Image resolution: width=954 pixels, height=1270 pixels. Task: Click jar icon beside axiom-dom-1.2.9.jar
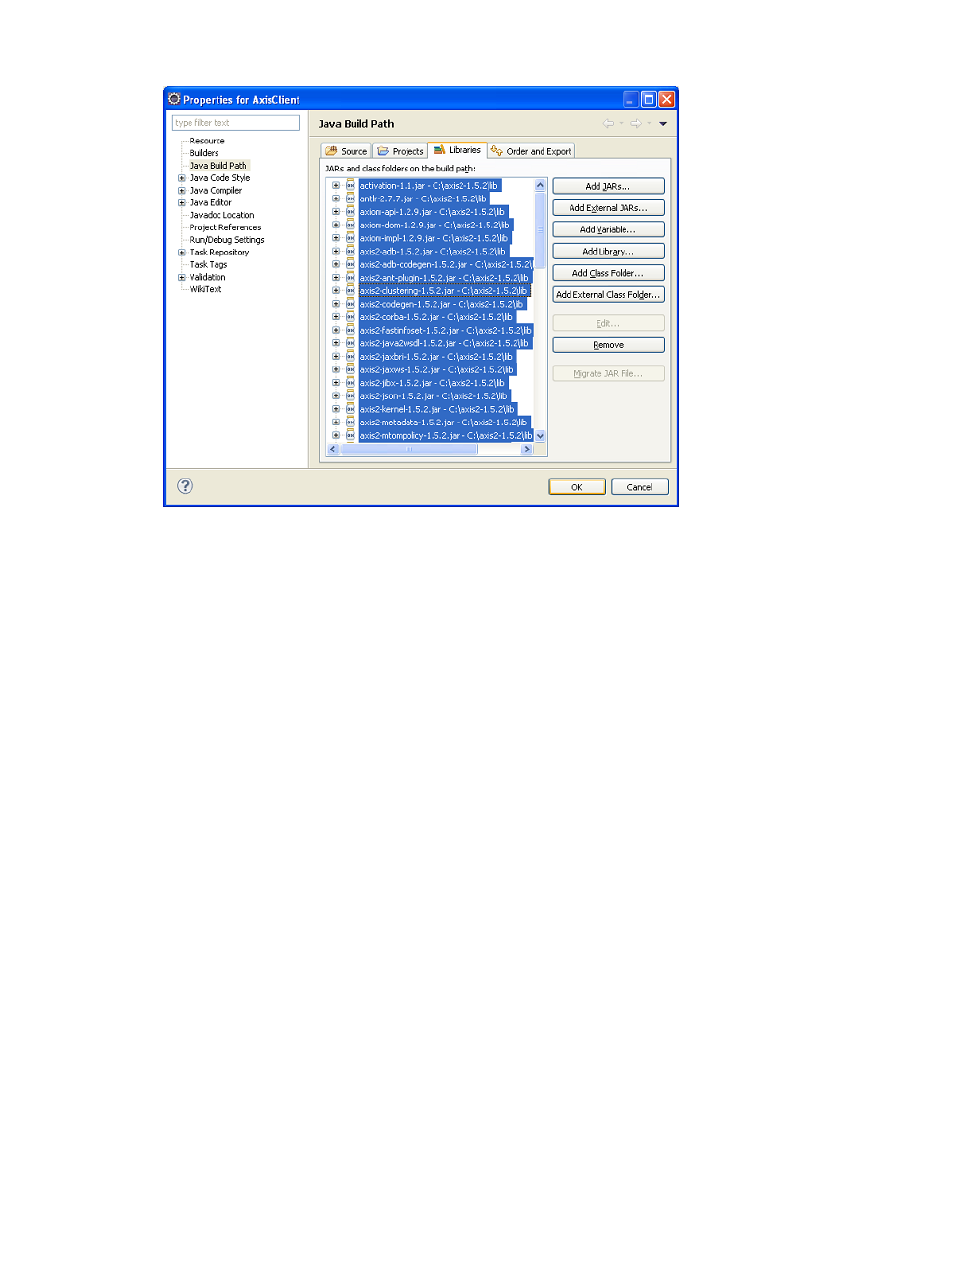pos(350,225)
